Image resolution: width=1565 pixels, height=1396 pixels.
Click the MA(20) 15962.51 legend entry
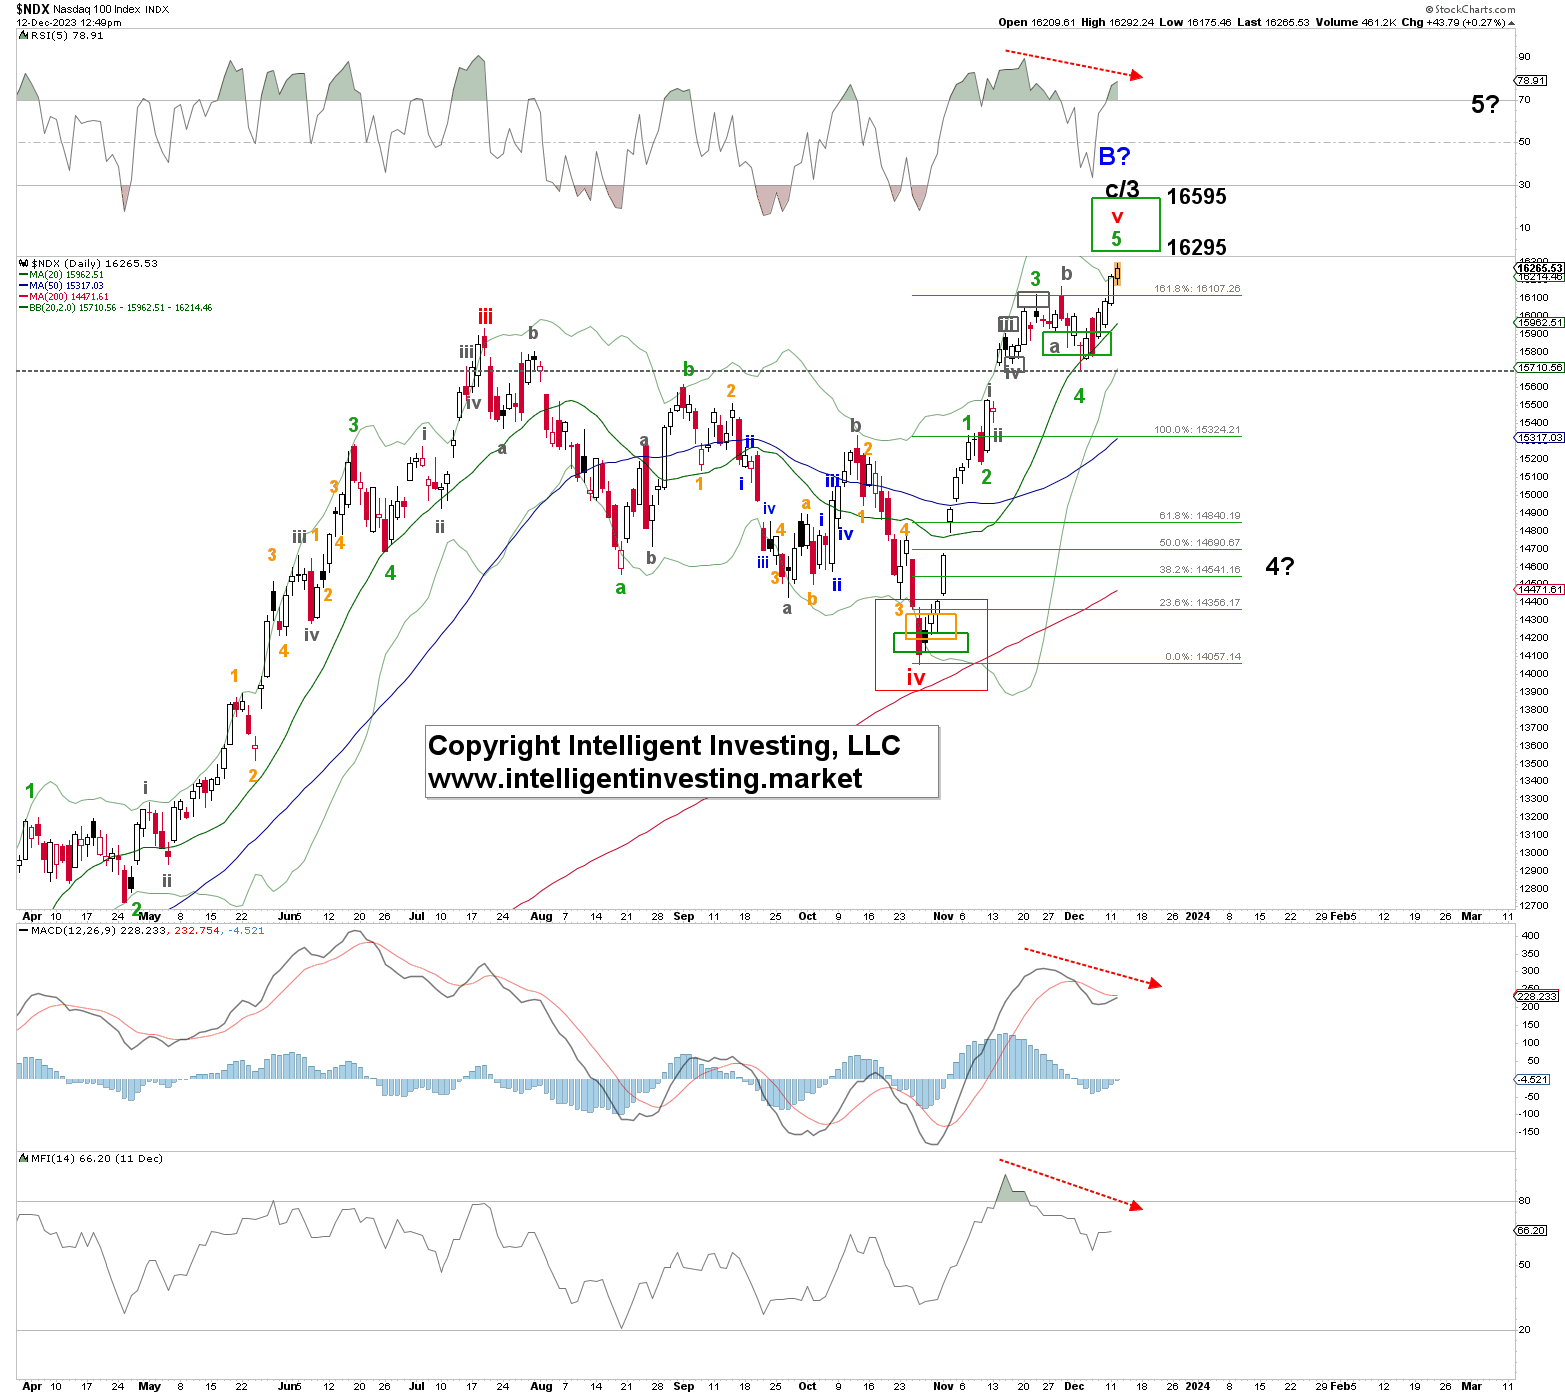[x=61, y=275]
